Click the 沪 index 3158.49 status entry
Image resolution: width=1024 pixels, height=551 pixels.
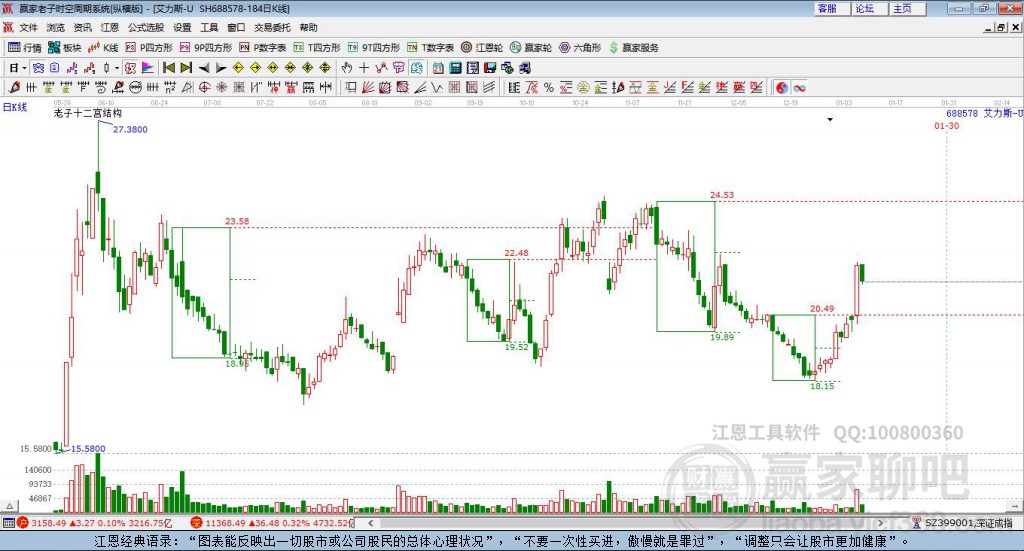point(95,523)
